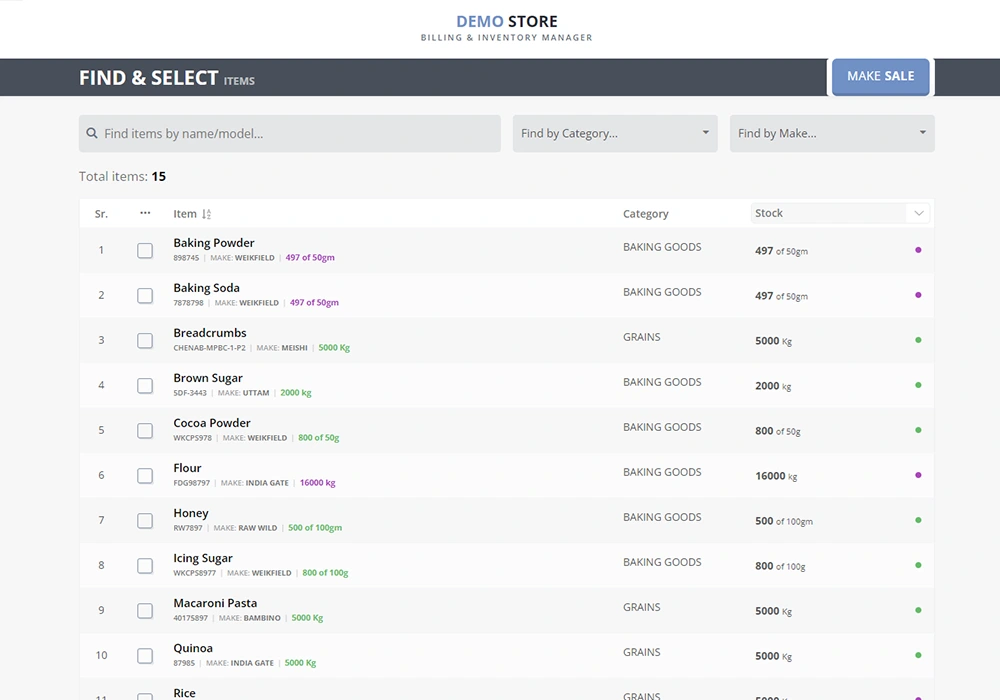
Task: Click the purple stock indicator for Baking Powder
Action: [918, 251]
